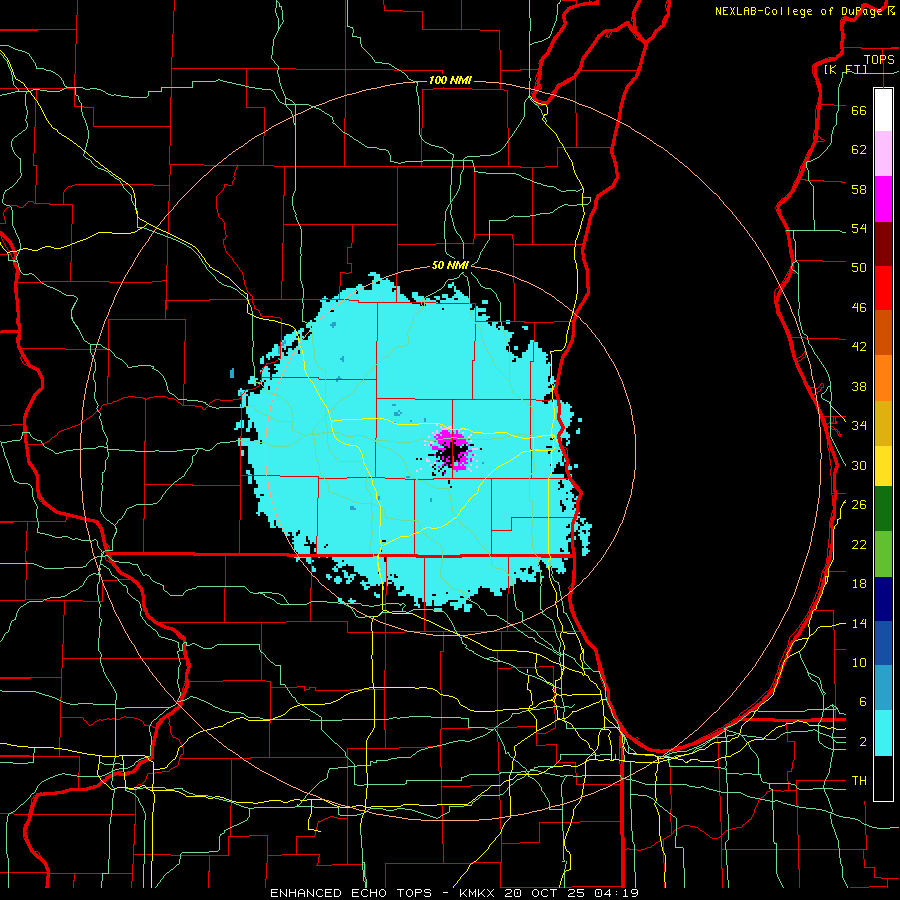Click the '30' legend value
This screenshot has width=900, height=900.
(859, 465)
